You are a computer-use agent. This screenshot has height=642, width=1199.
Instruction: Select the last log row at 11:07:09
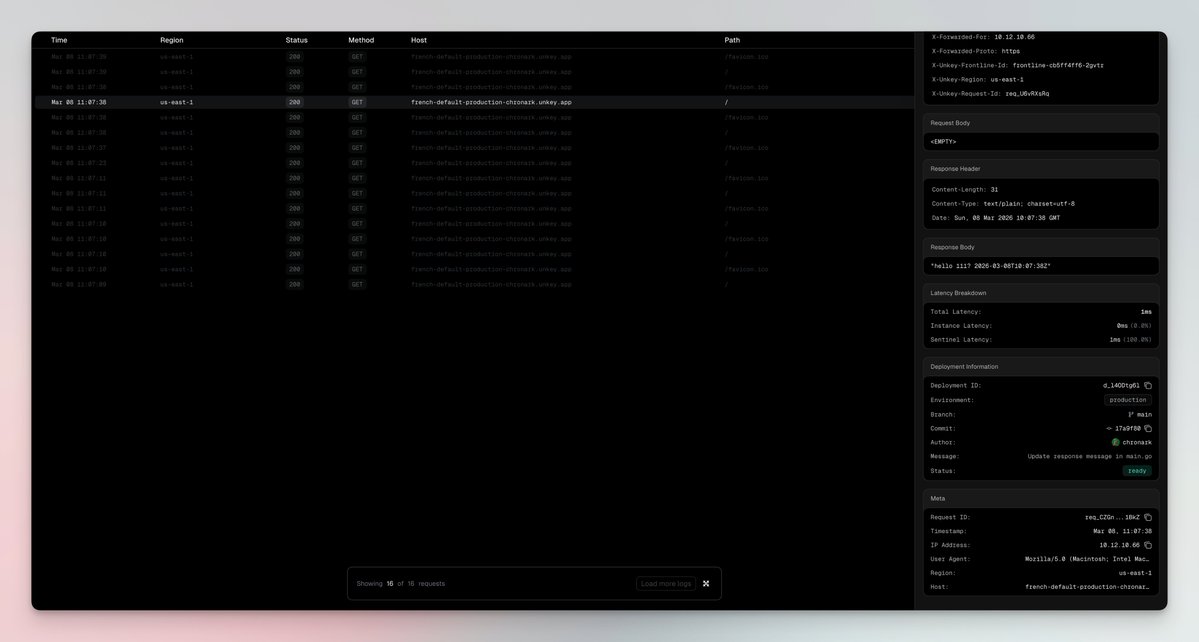tap(474, 284)
